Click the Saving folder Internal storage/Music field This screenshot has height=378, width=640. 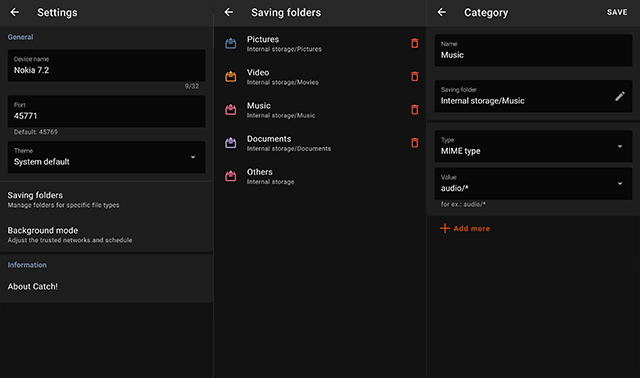(x=533, y=96)
